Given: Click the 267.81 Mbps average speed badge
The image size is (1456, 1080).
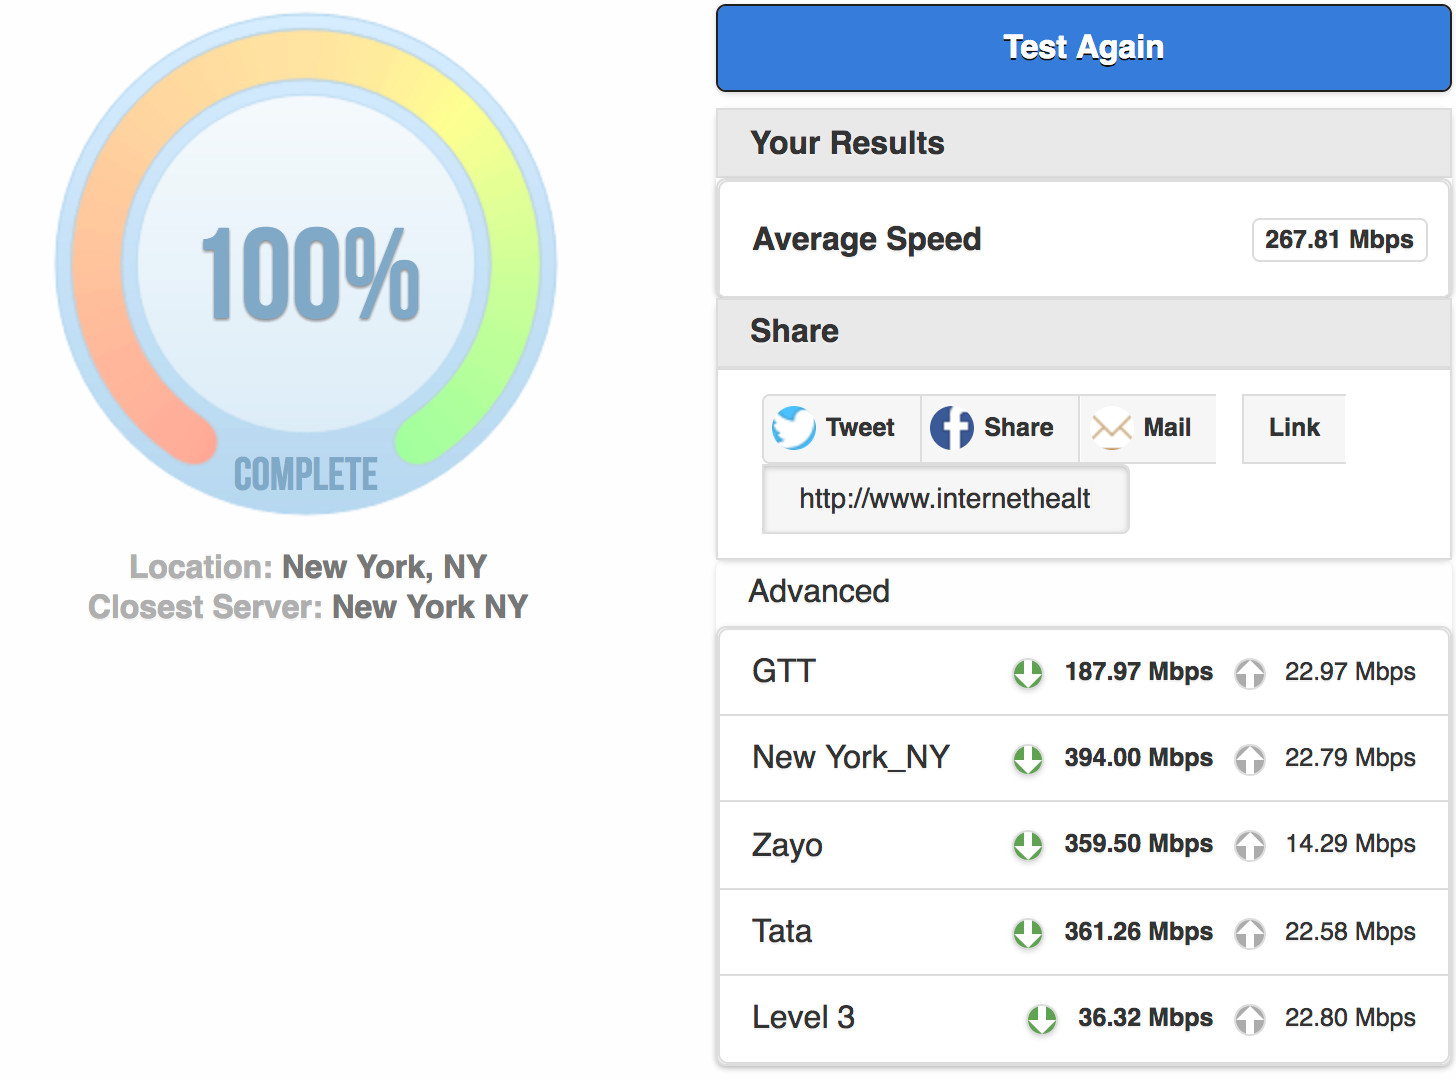Looking at the screenshot, I should (1339, 240).
